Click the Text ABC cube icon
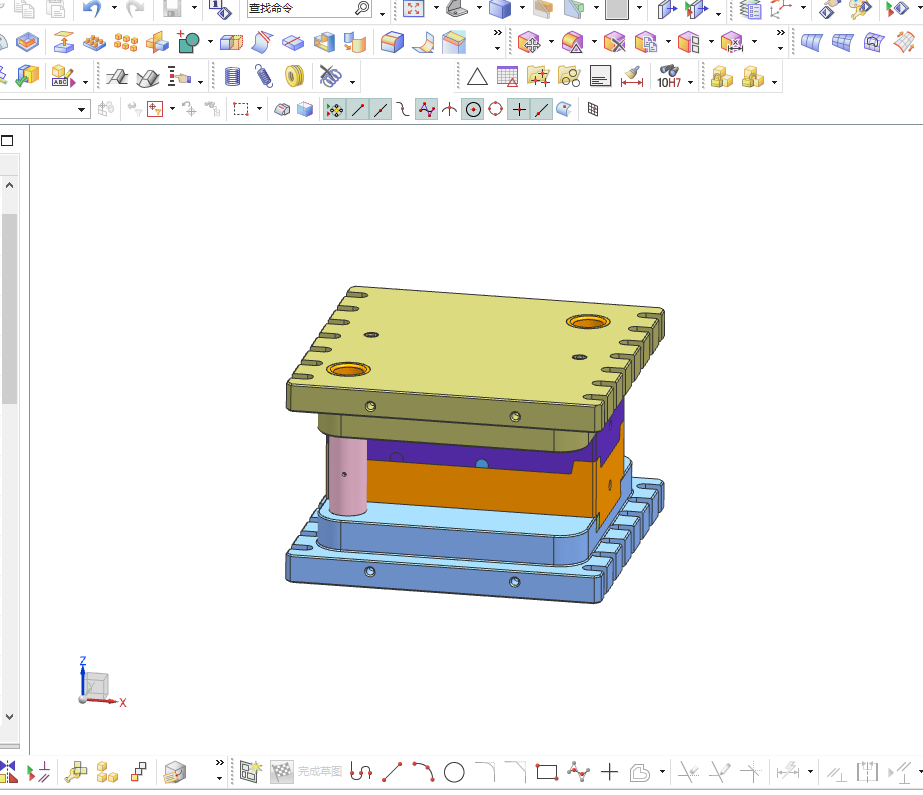 pos(62,76)
